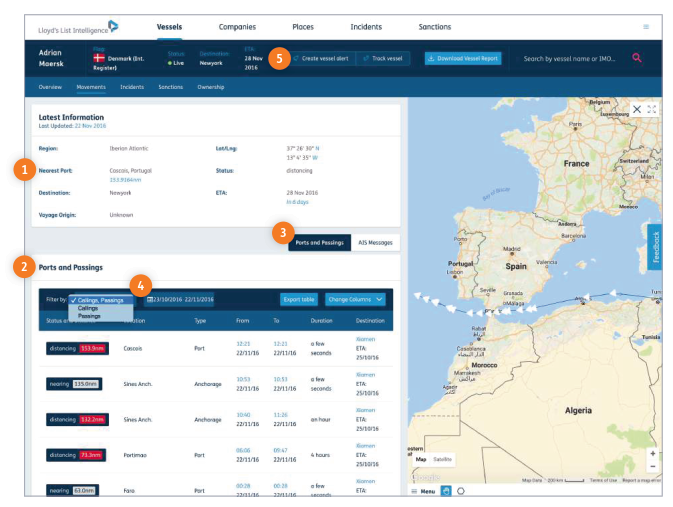The image size is (673, 507).
Task: Open the hamburger menu at top right
Action: (x=646, y=27)
